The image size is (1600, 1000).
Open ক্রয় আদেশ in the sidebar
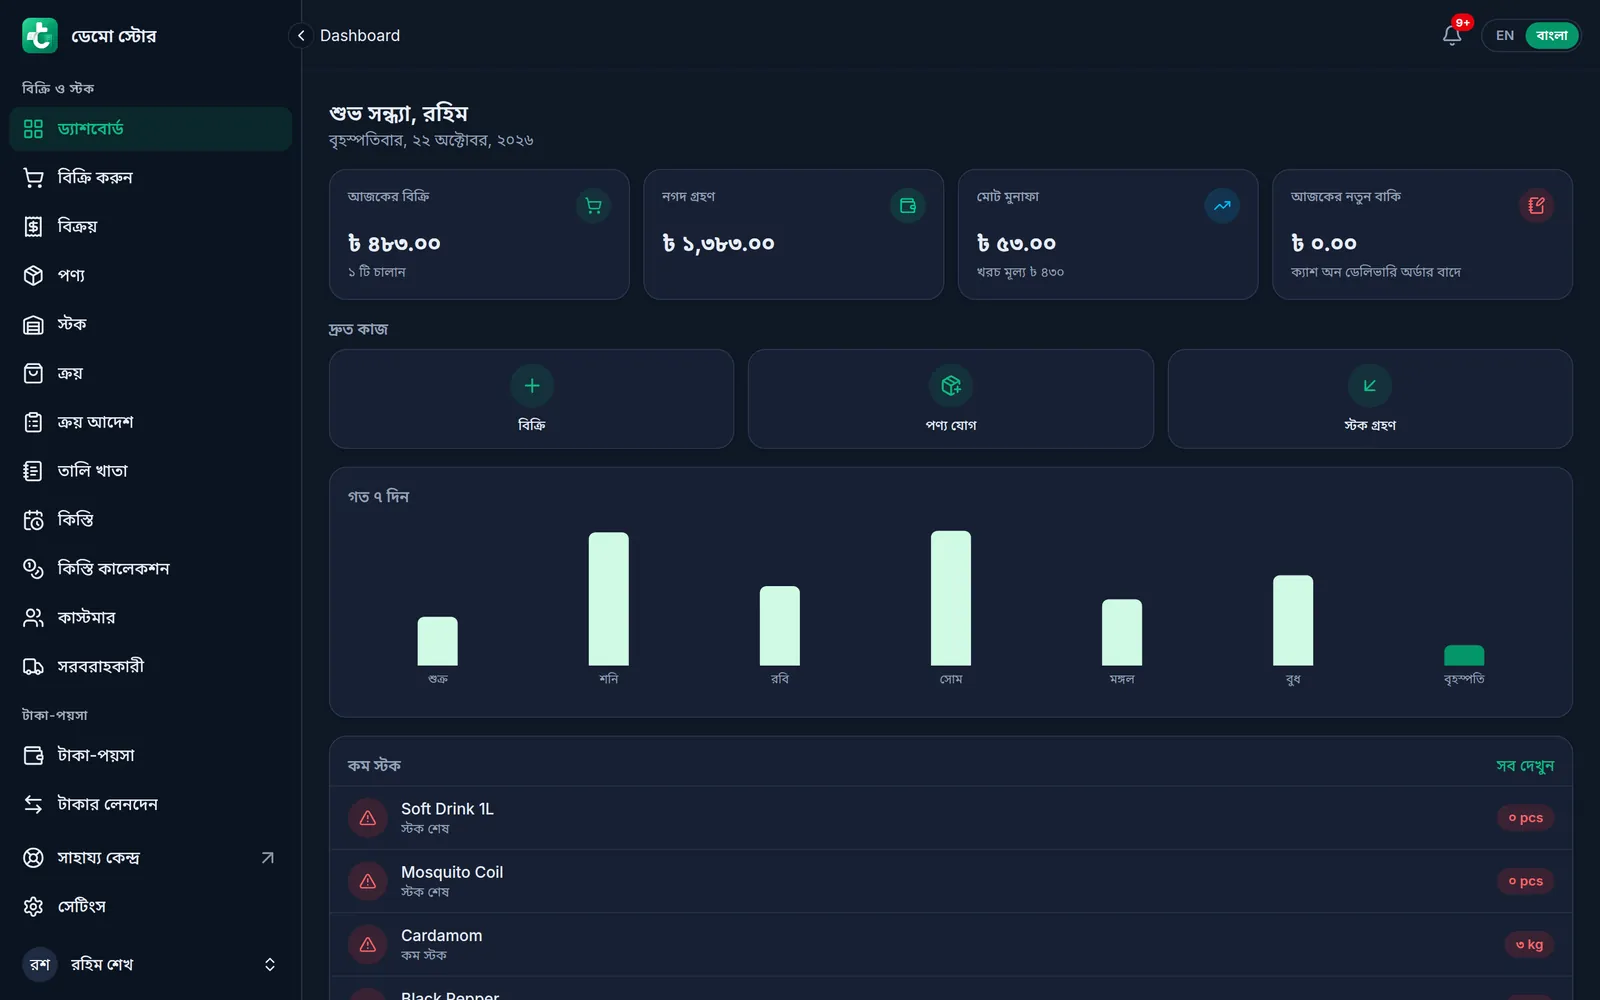[x=151, y=422]
